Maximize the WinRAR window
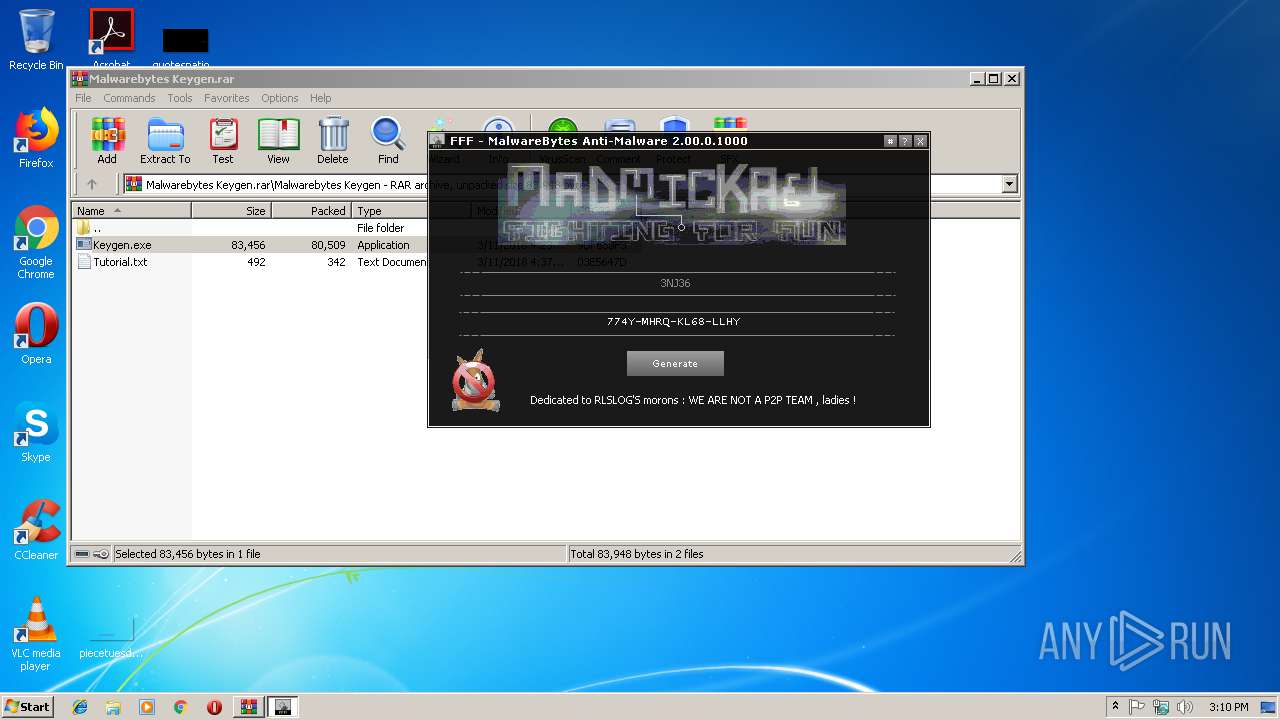The width and height of the screenshot is (1280, 720). coord(993,78)
